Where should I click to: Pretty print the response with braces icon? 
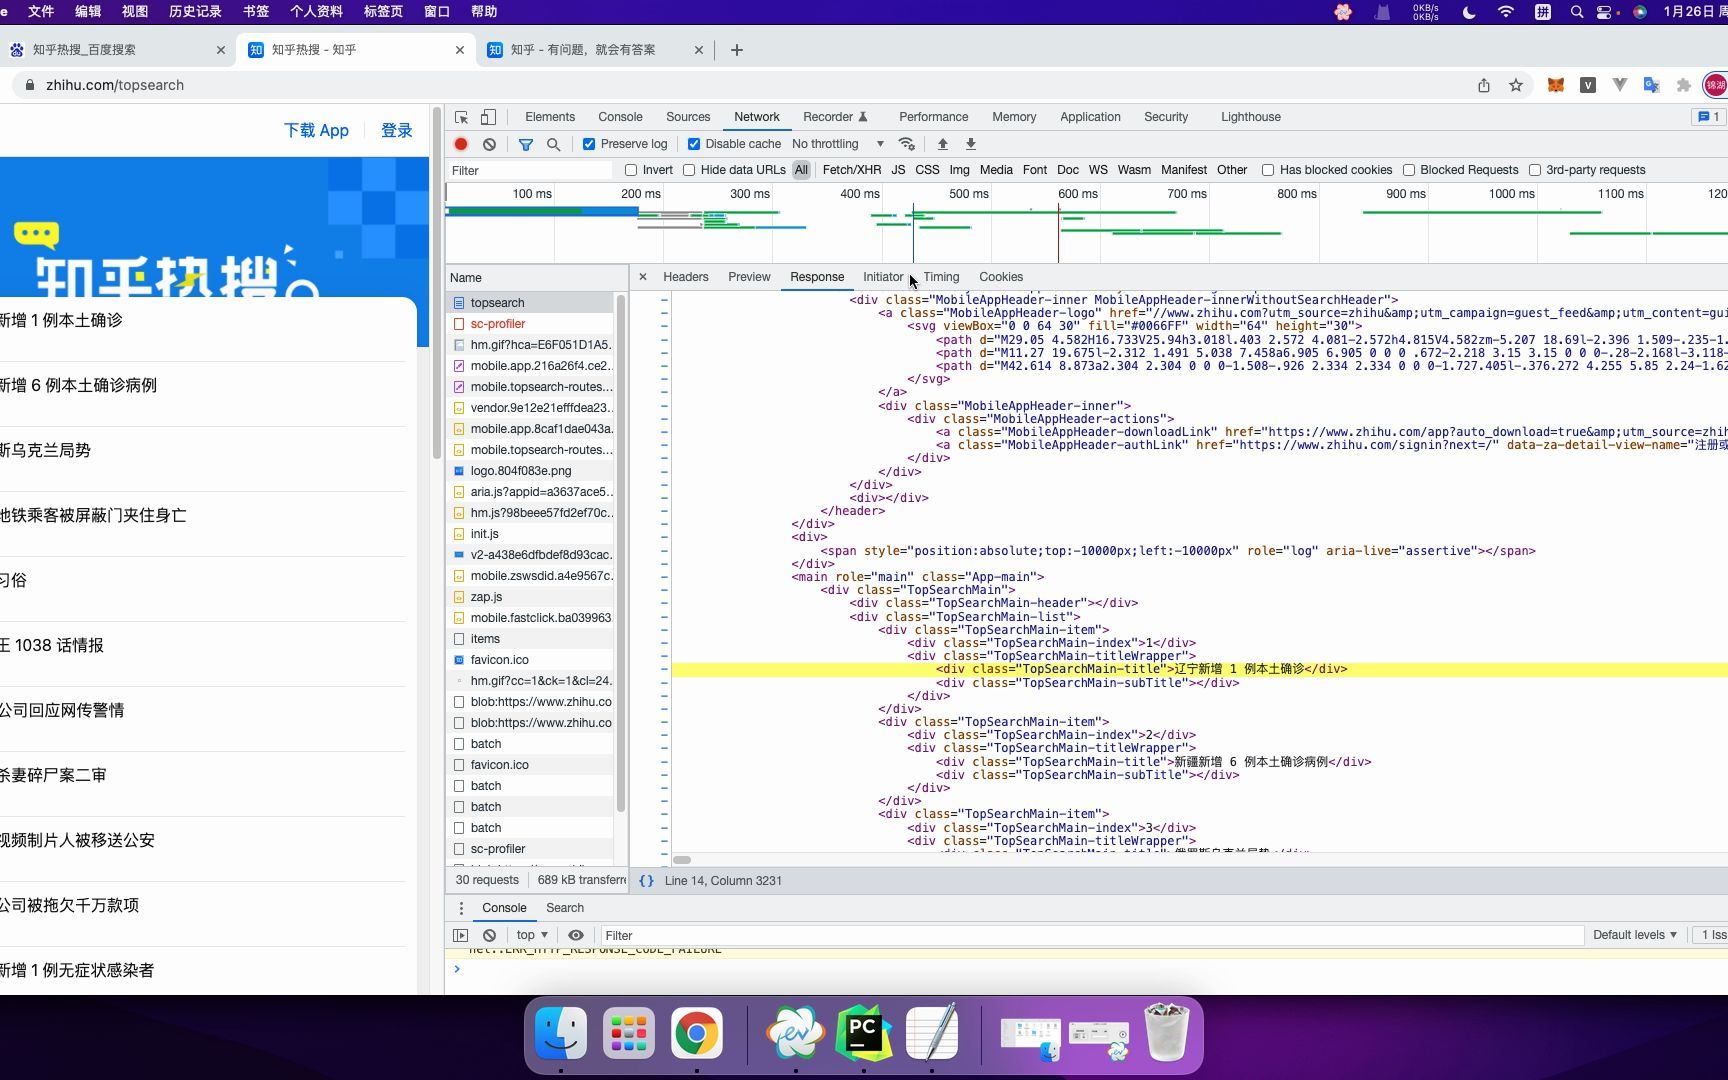pyautogui.click(x=646, y=881)
